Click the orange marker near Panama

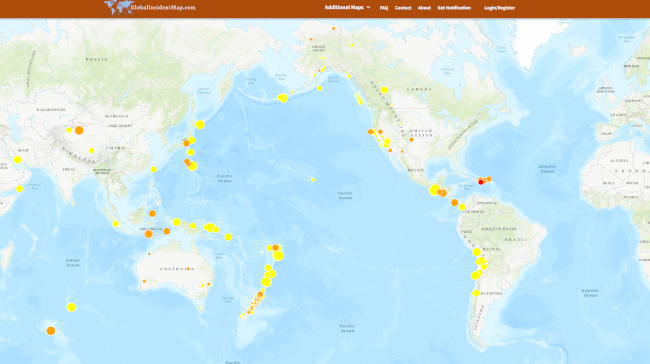(454, 203)
